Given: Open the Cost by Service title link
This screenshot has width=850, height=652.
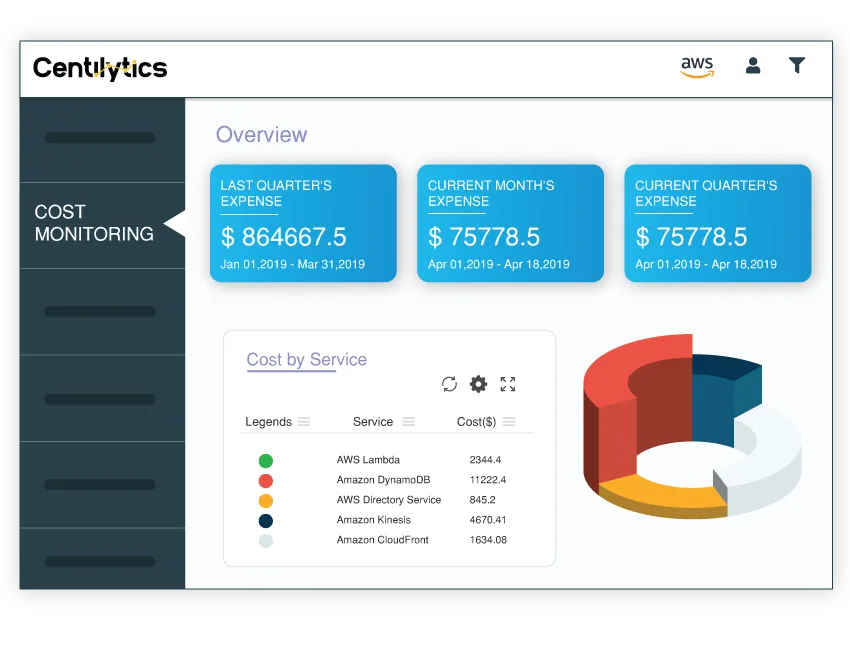Looking at the screenshot, I should coord(306,360).
